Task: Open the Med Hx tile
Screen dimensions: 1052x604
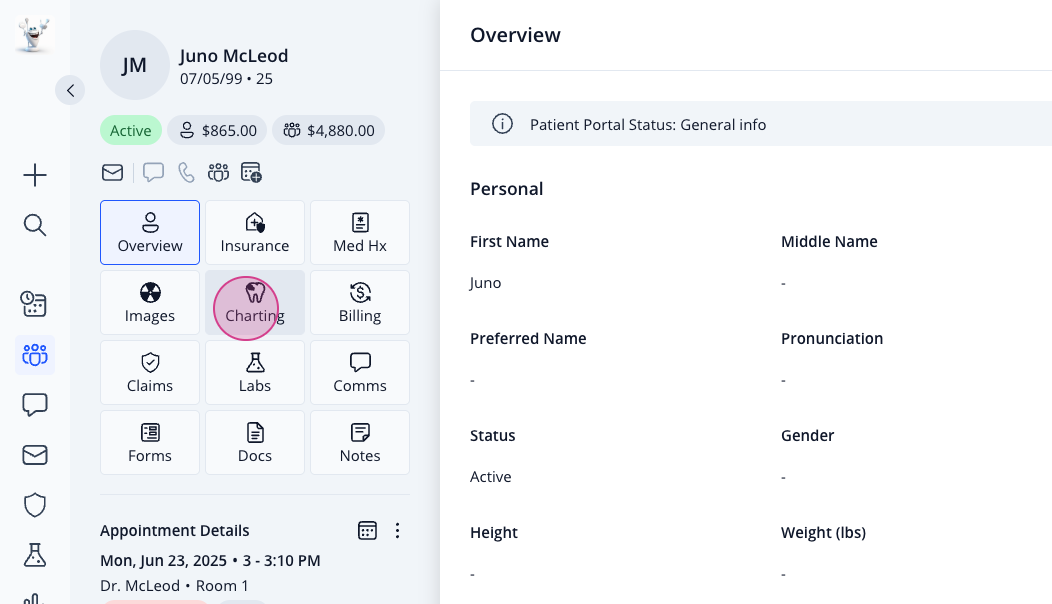Action: point(360,232)
